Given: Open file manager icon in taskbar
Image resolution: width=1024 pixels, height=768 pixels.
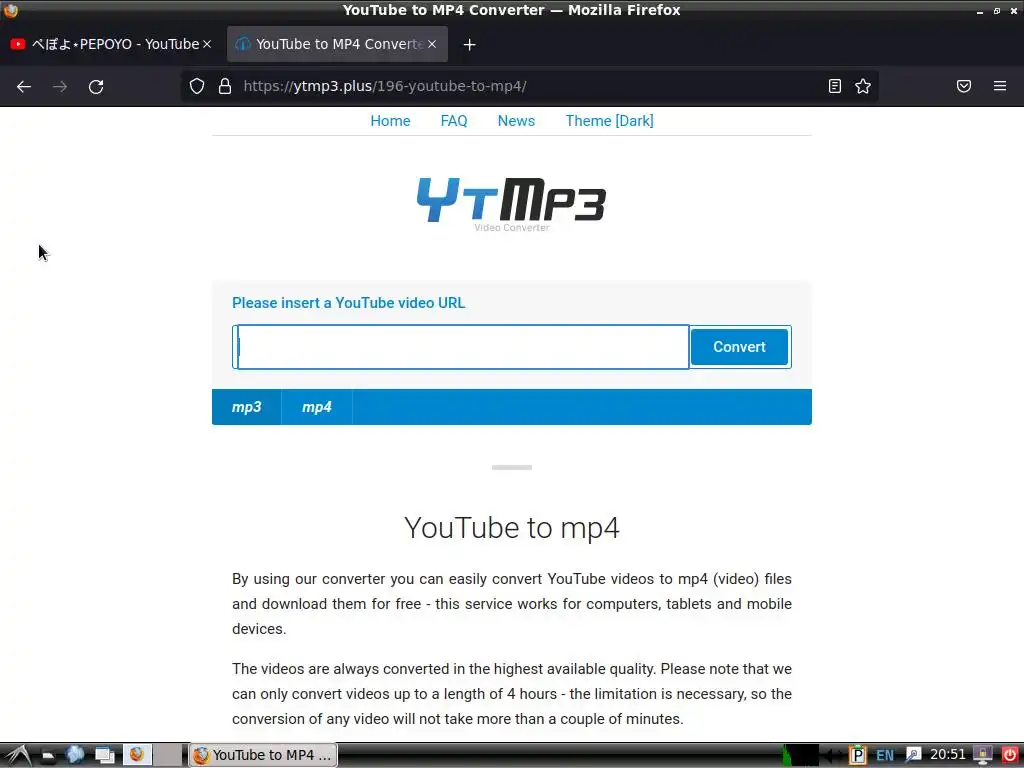Looking at the screenshot, I should tap(47, 756).
